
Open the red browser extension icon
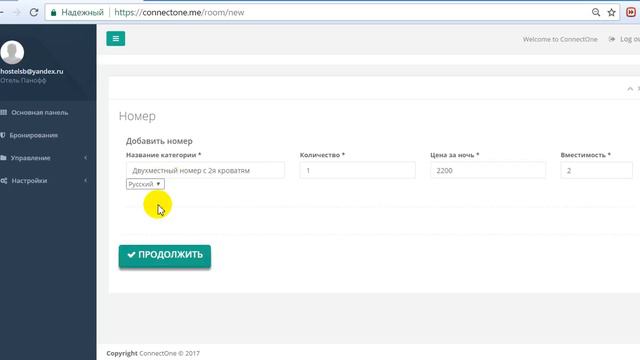(x=631, y=12)
